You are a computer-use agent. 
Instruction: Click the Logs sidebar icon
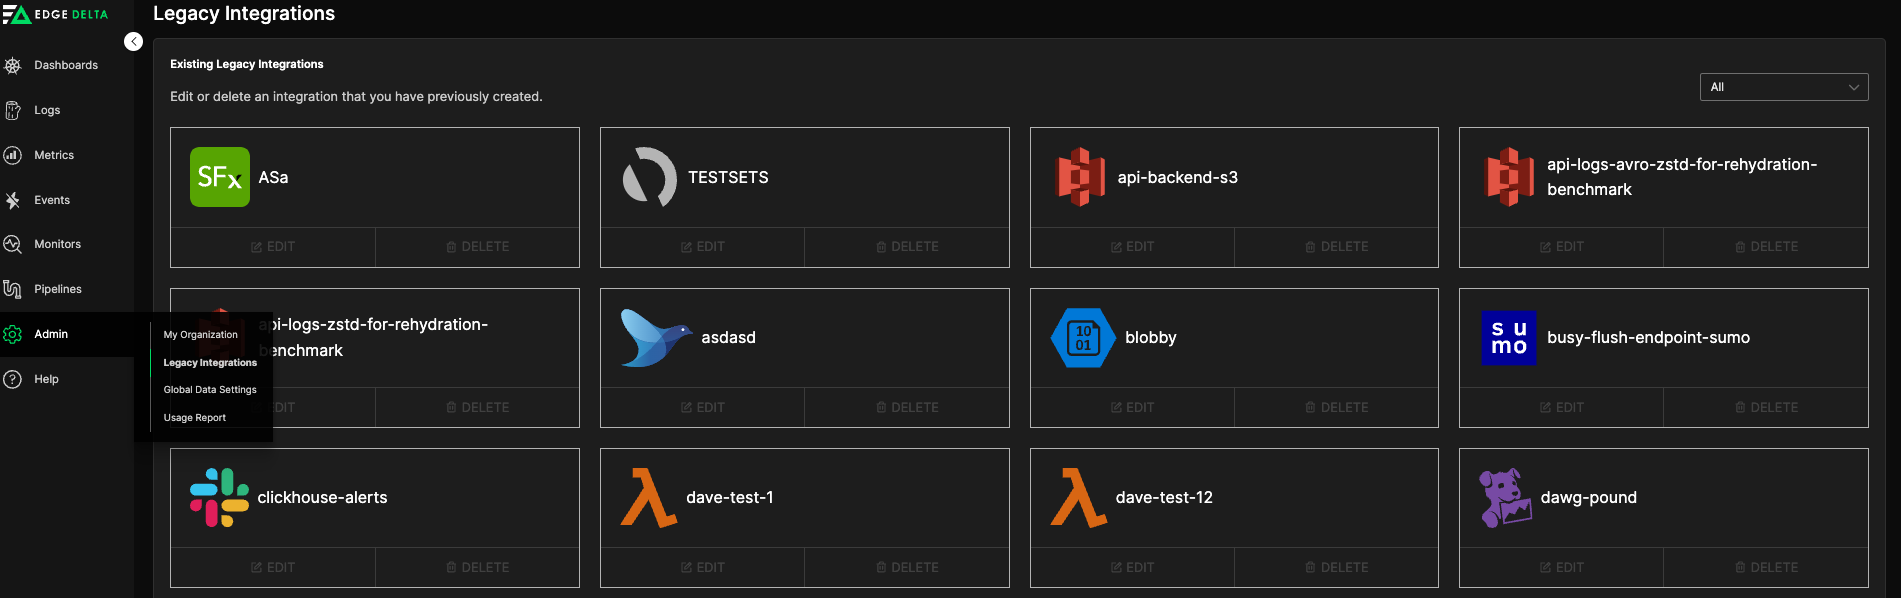13,110
